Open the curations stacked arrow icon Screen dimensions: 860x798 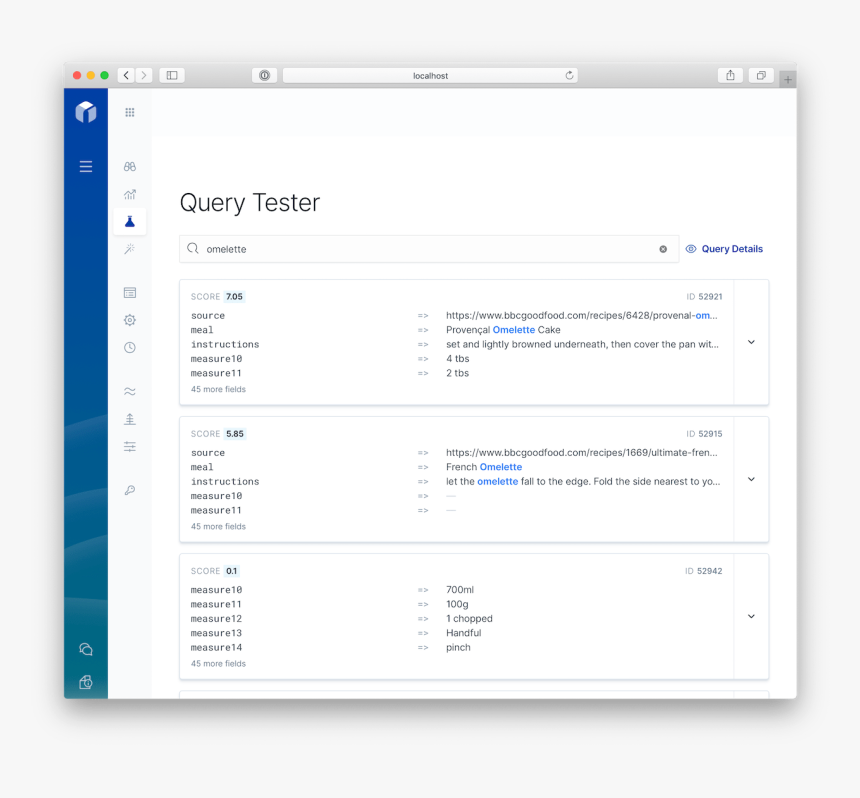pos(129,419)
